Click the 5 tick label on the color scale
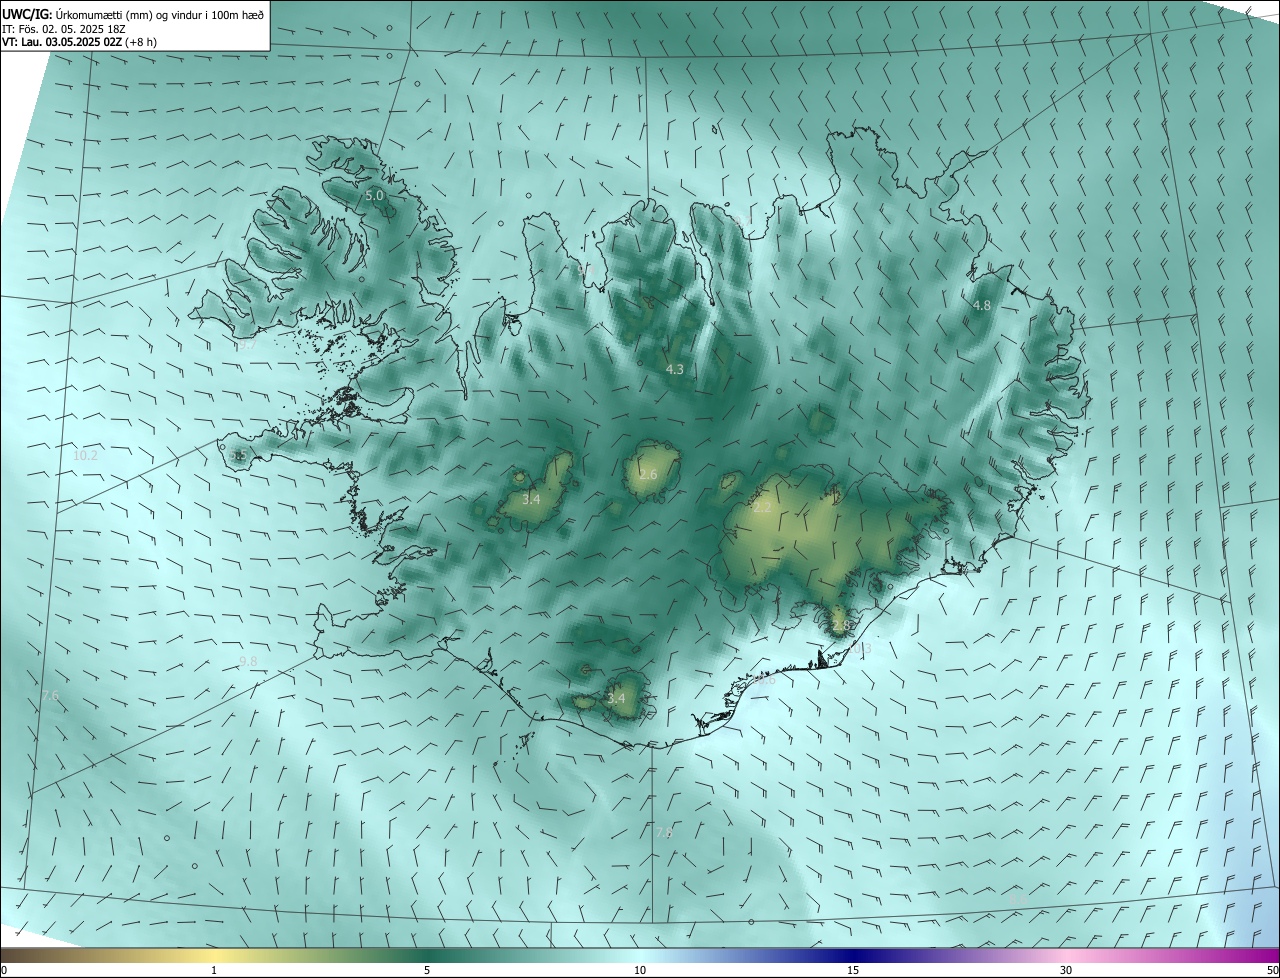The width and height of the screenshot is (1280, 978). (427, 970)
